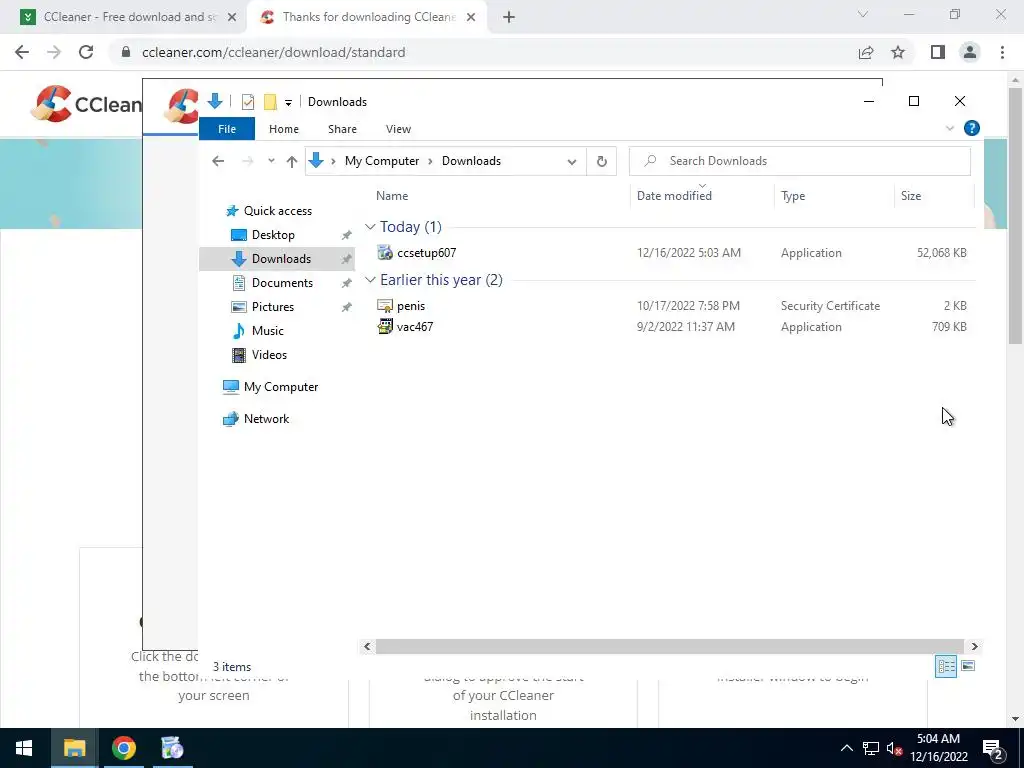This screenshot has height=768, width=1024.
Task: Open Desktop in navigation pane
Action: tap(273, 235)
